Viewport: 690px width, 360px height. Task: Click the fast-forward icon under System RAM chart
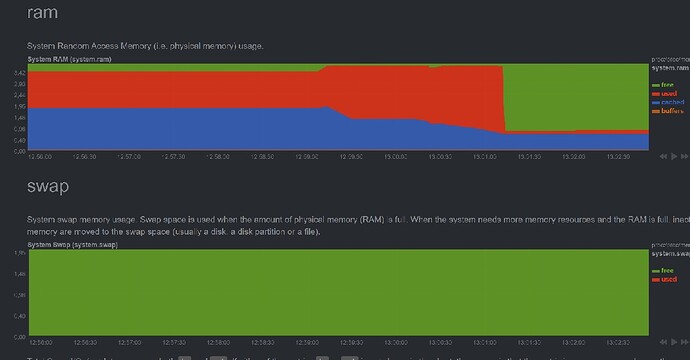click(x=684, y=156)
